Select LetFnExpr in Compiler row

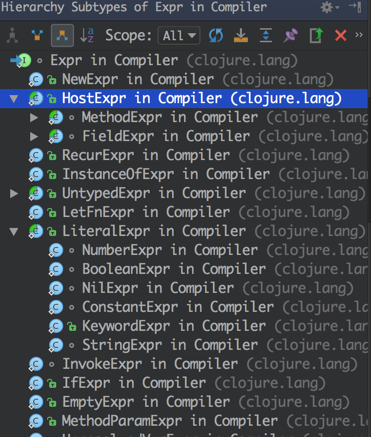pos(184,212)
